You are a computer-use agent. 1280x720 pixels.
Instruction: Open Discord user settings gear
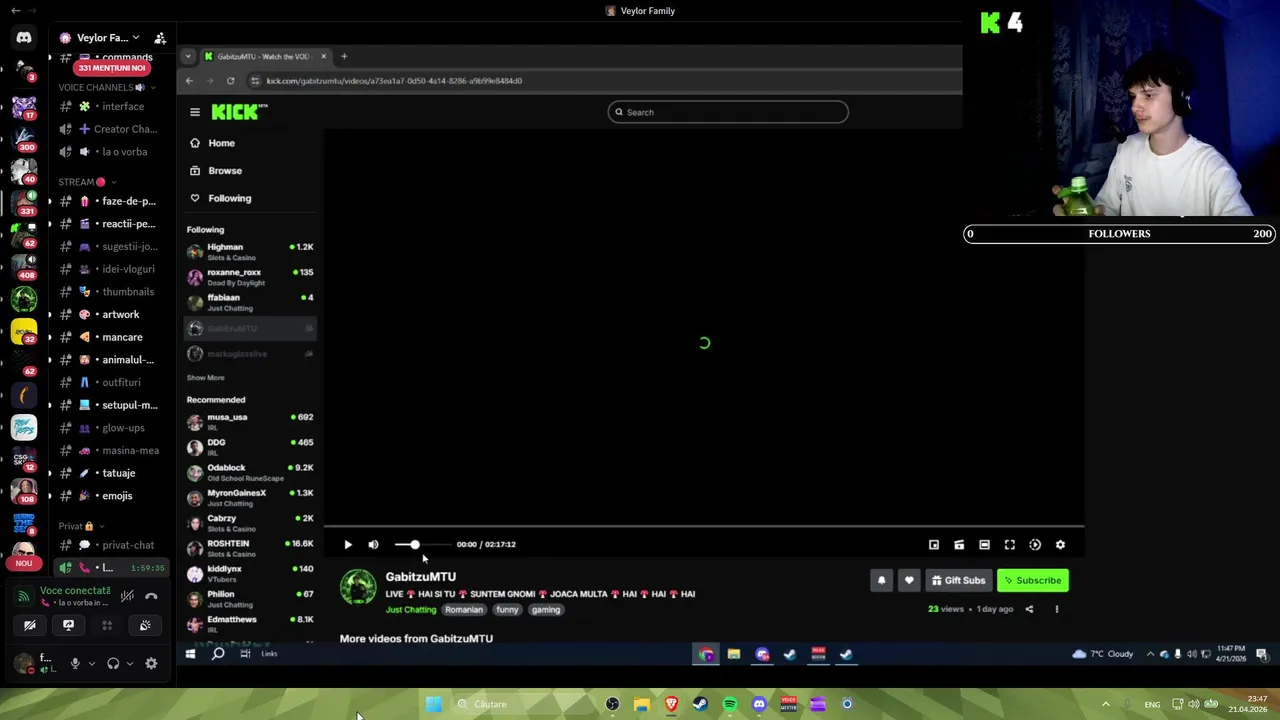(151, 663)
